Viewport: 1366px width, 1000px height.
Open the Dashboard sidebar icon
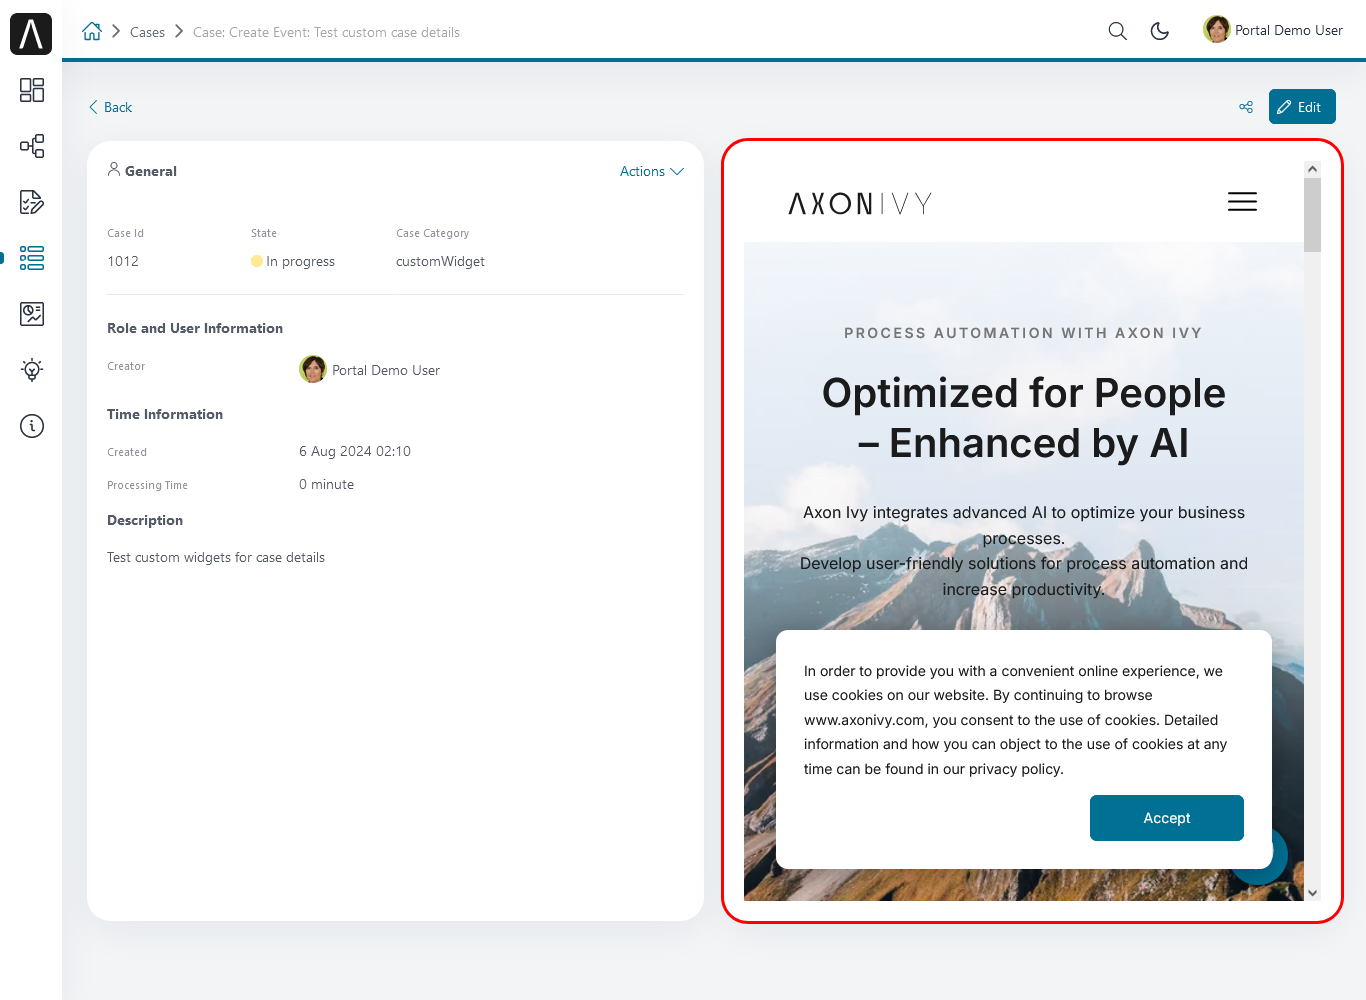[32, 90]
